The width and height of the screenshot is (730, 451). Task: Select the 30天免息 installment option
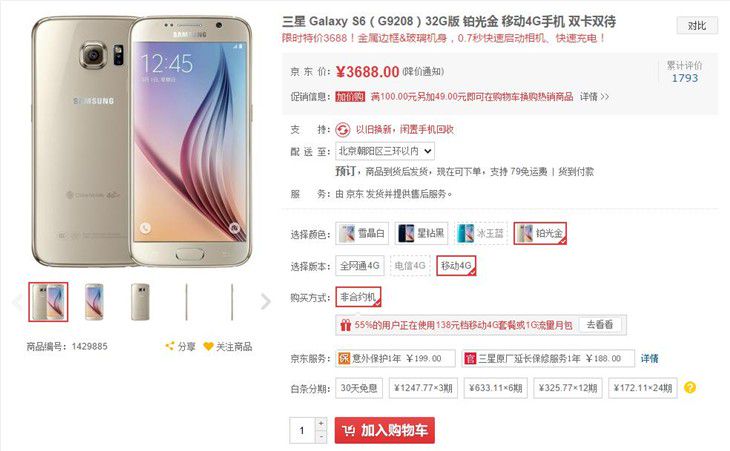pyautogui.click(x=359, y=388)
